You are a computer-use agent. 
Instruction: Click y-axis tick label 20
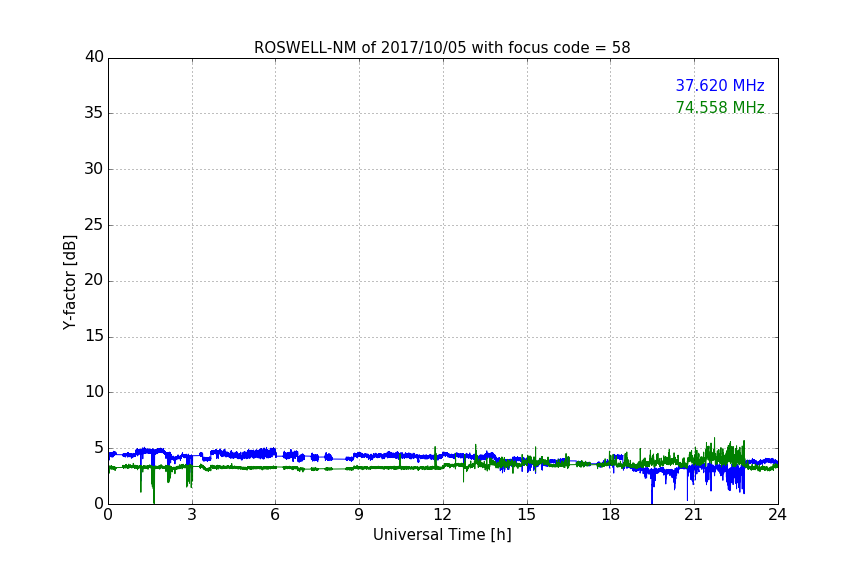pos(94,280)
